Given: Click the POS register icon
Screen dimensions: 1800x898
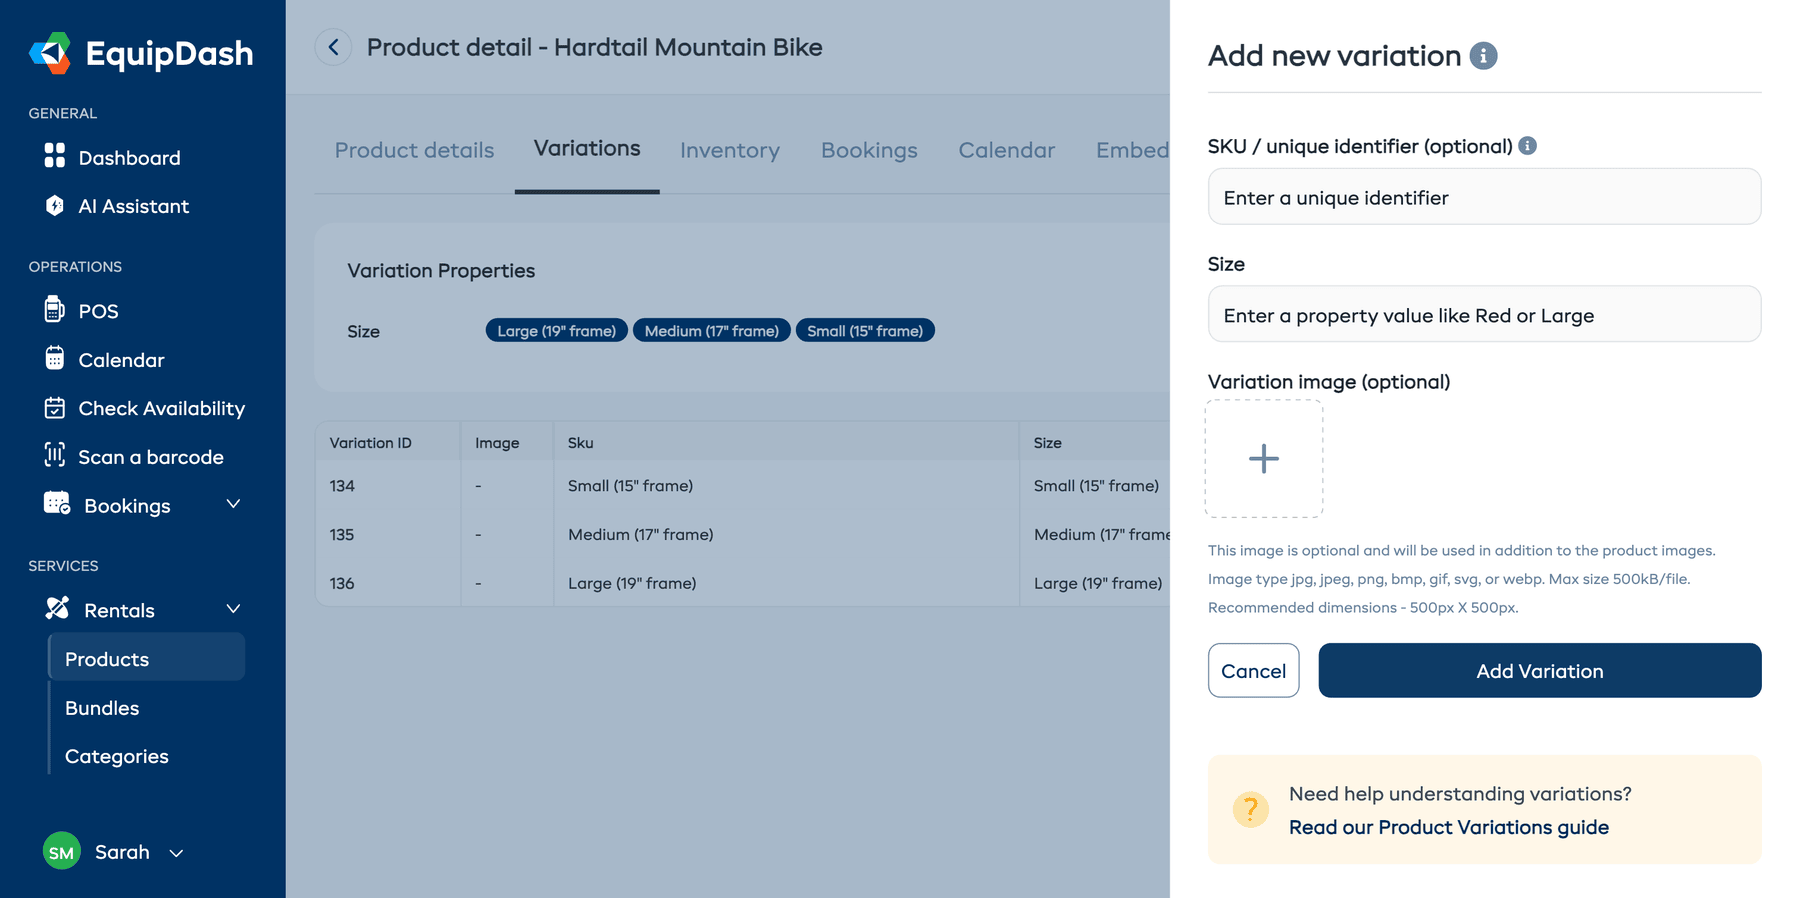Looking at the screenshot, I should click(x=55, y=309).
